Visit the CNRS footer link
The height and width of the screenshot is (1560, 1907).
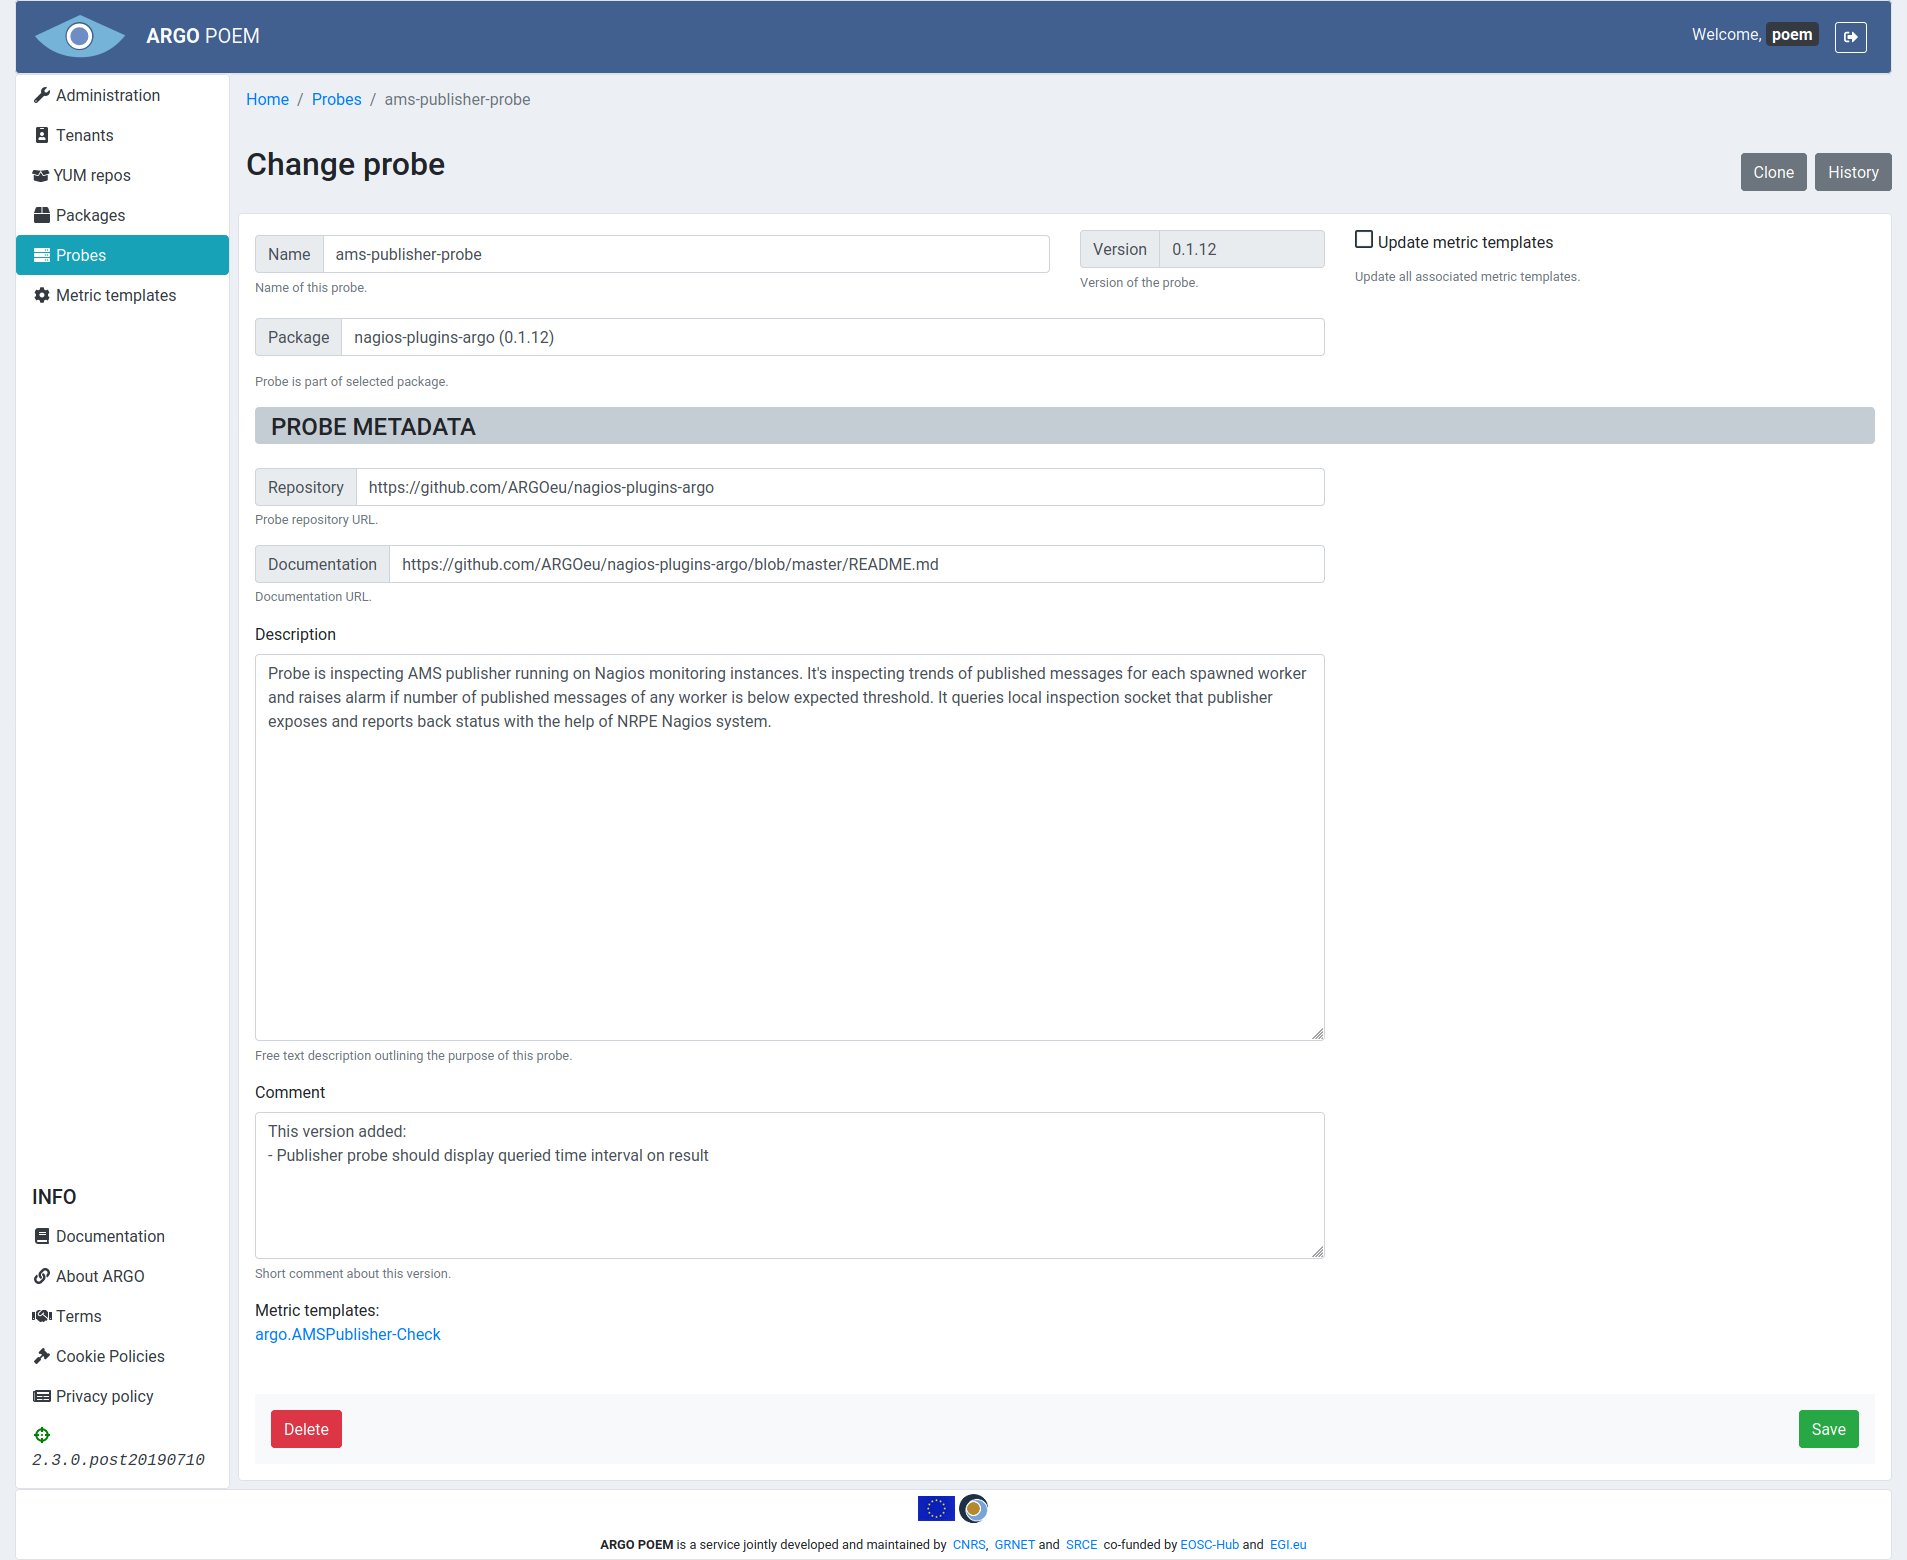tap(968, 1545)
